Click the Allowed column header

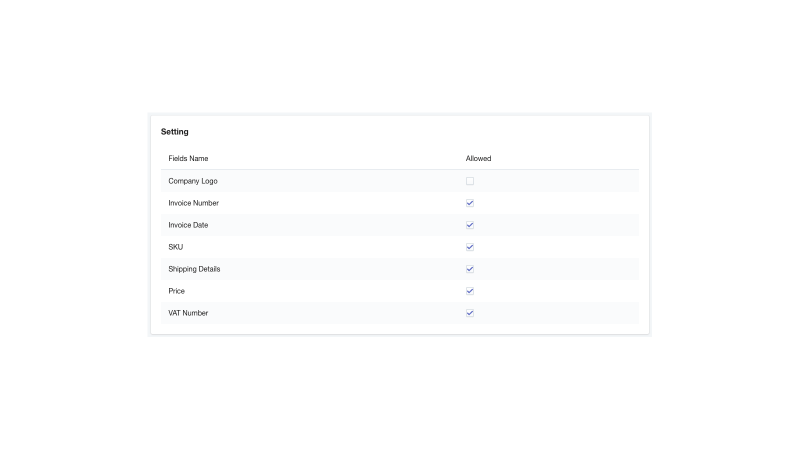tap(478, 159)
